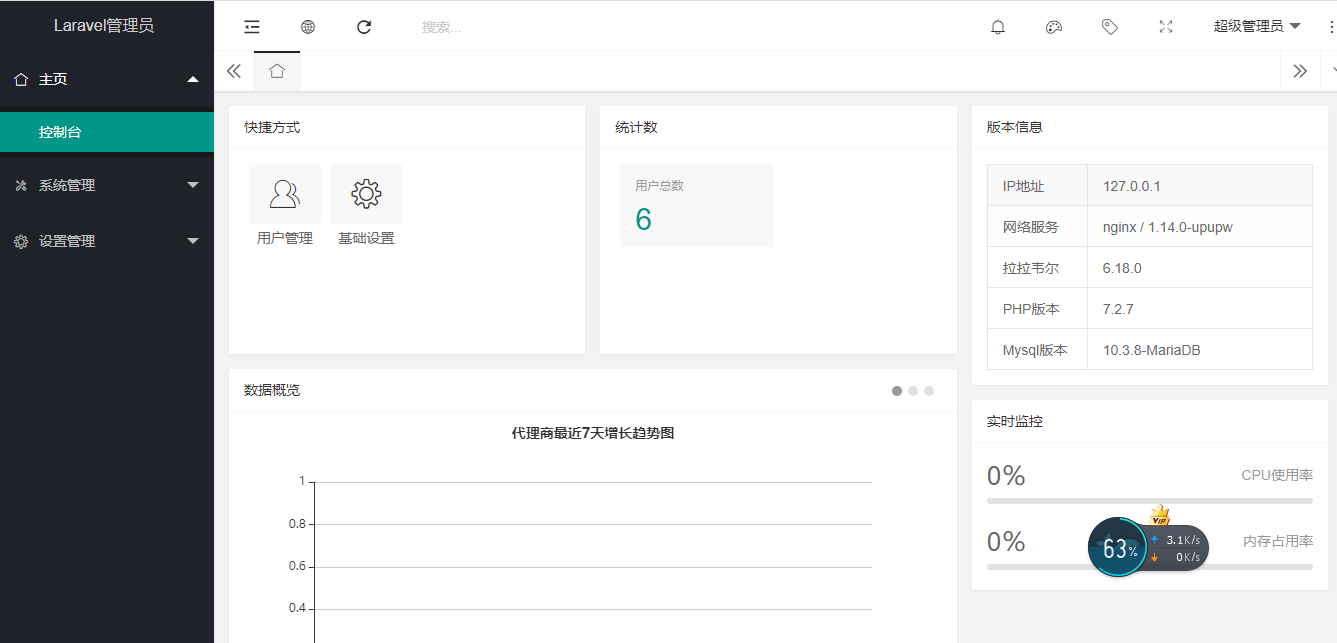Select the first carousel indicator dot
The image size is (1337, 643).
pos(897,391)
